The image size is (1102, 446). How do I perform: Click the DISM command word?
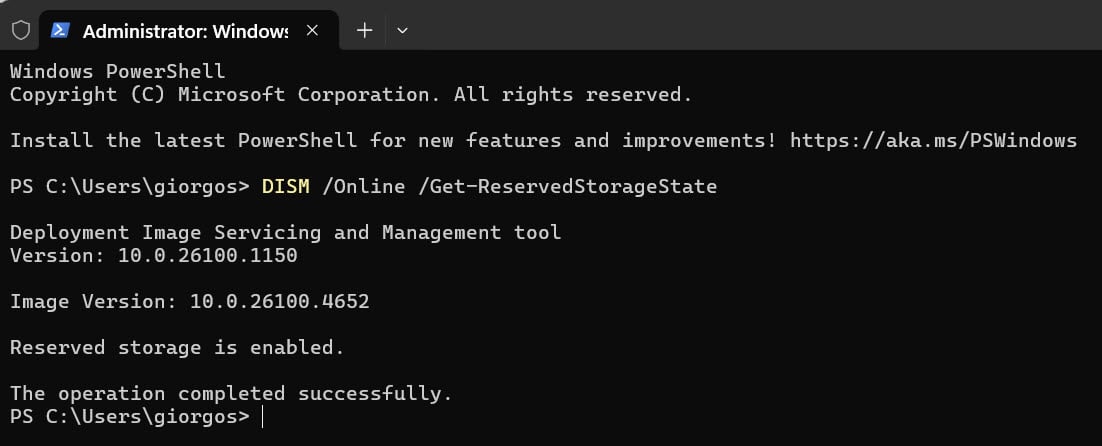click(284, 186)
